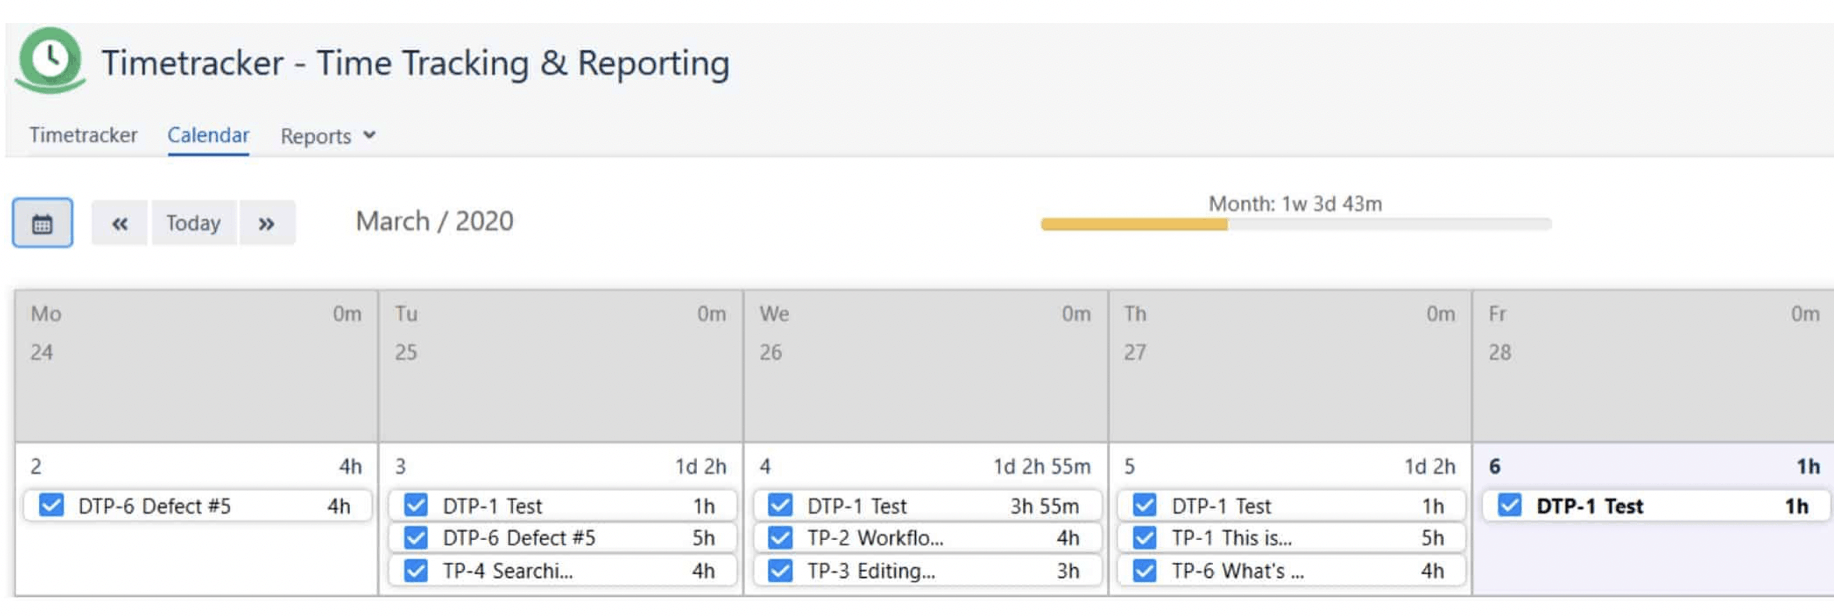The height and width of the screenshot is (616, 1834).
Task: Click the 1d 2h total for Tuesday 3
Action: click(x=700, y=467)
